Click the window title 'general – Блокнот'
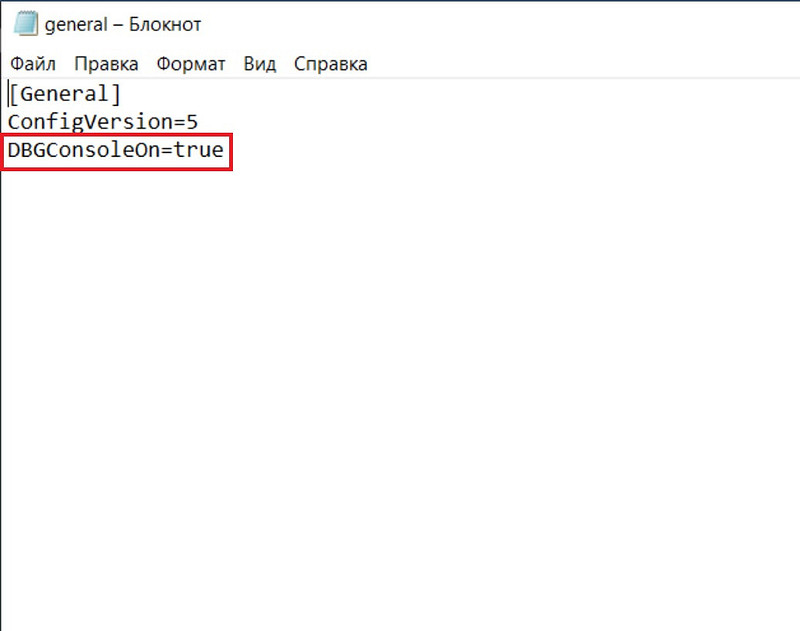 coord(136,24)
